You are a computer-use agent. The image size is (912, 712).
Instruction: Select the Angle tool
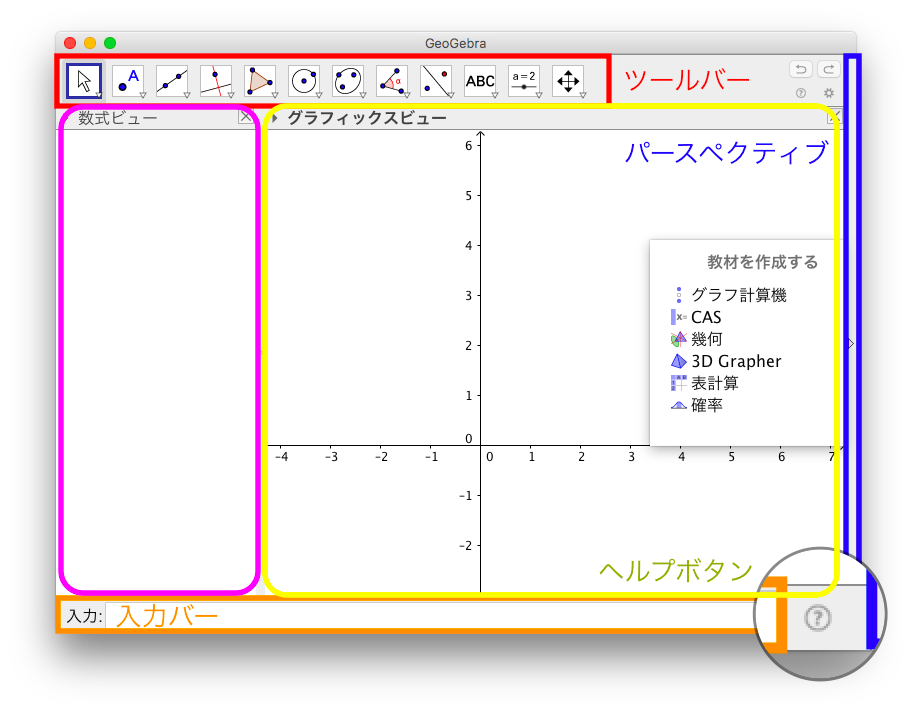393,81
